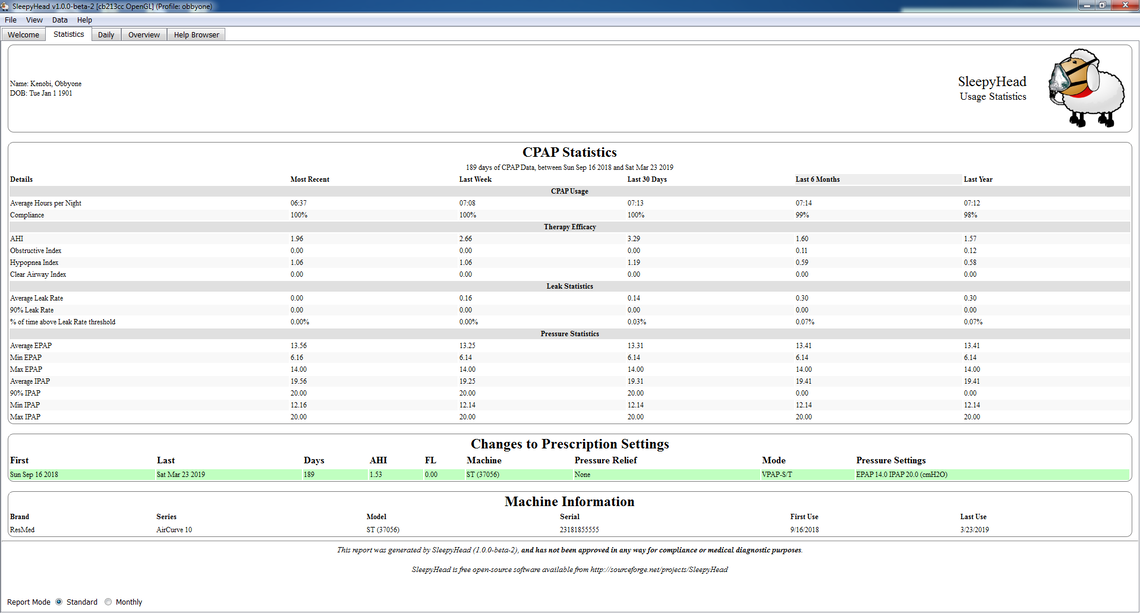Click the '06:37' Most Recent hours value
Viewport: 1140px width, 613px height.
click(x=298, y=204)
